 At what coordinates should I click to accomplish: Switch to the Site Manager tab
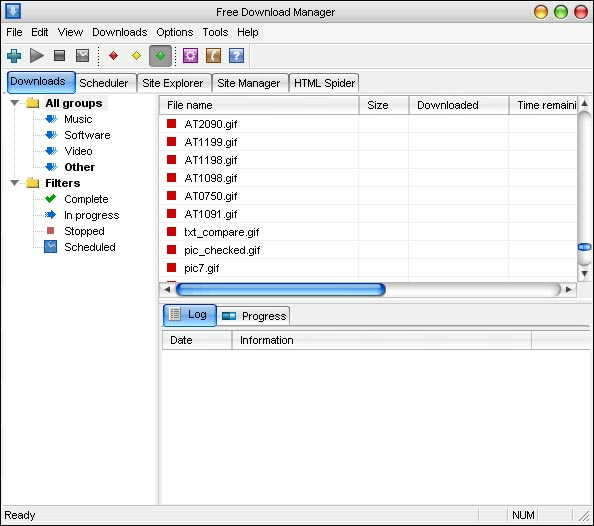(249, 83)
